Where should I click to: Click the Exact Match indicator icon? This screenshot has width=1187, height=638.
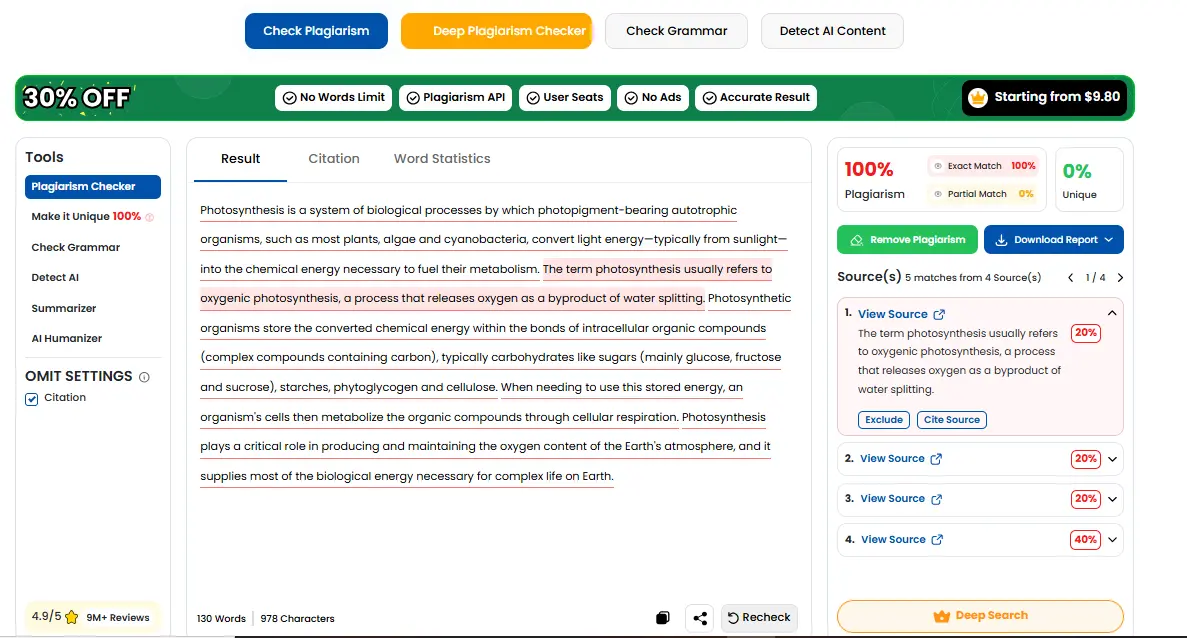[x=938, y=166]
